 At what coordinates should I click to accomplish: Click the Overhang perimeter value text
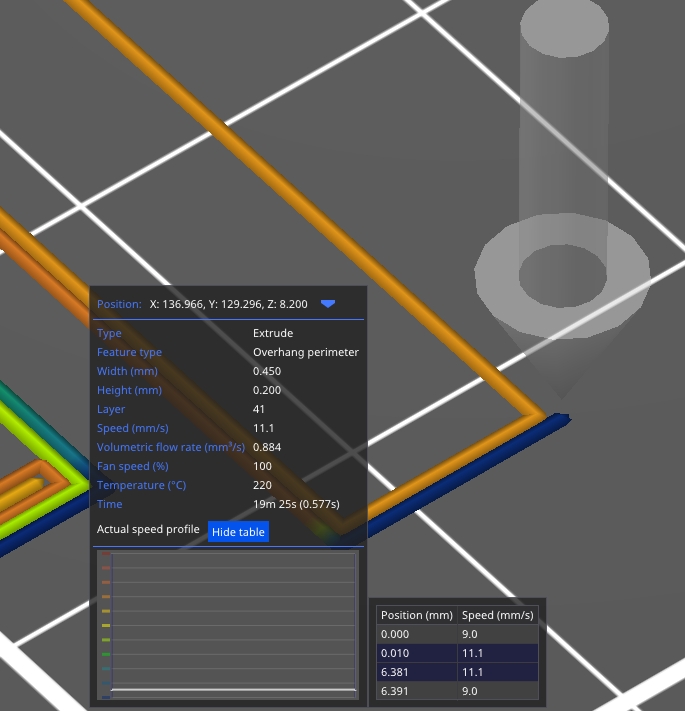(305, 352)
